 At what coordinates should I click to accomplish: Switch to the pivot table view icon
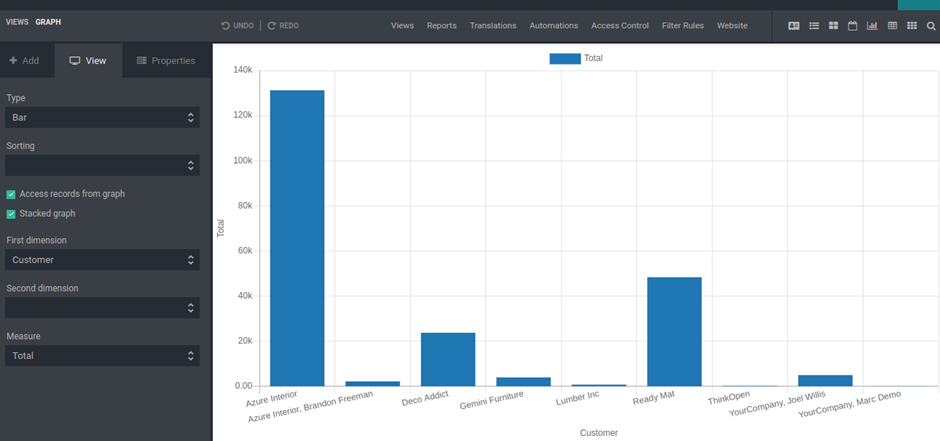point(892,26)
